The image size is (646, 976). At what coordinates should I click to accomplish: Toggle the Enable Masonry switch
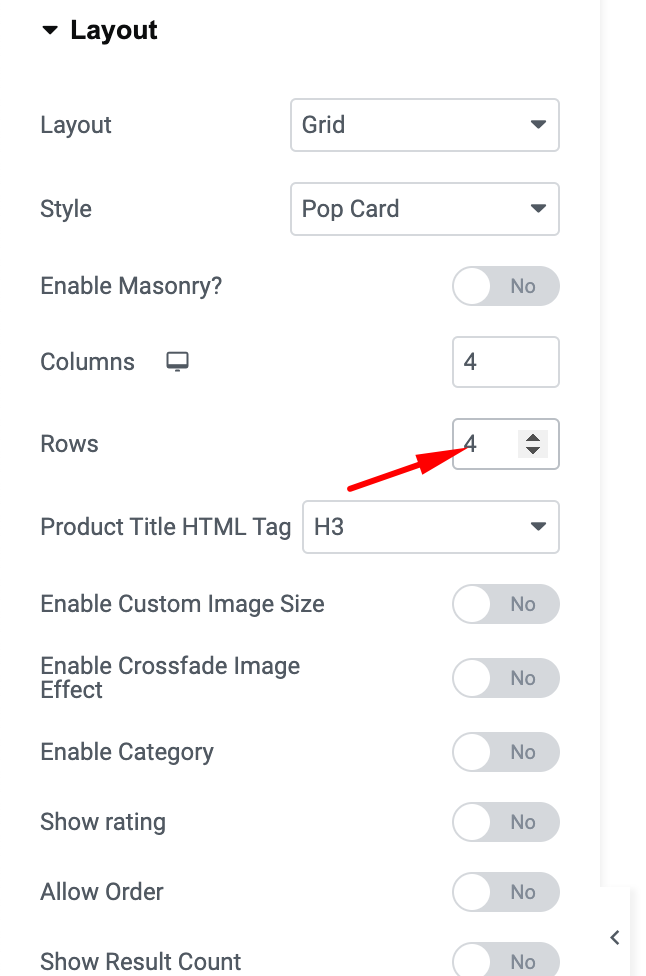point(506,286)
